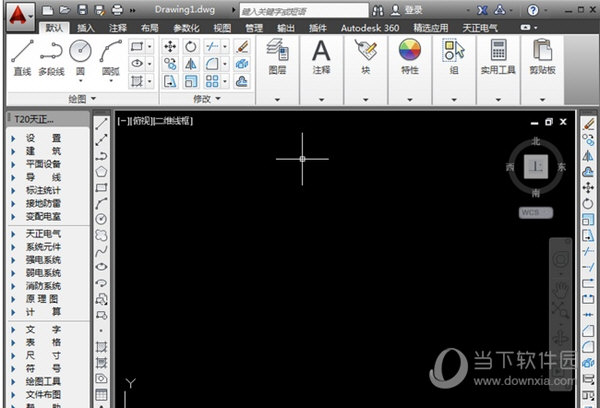Click the ViewCube top (上) face
Image resolution: width=600 pixels, height=408 pixels.
point(536,166)
